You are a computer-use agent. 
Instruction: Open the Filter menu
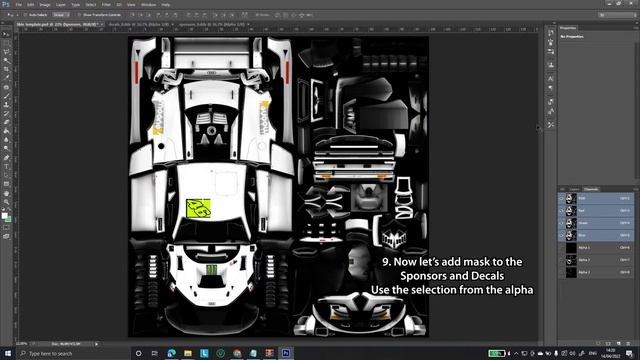coord(106,4)
